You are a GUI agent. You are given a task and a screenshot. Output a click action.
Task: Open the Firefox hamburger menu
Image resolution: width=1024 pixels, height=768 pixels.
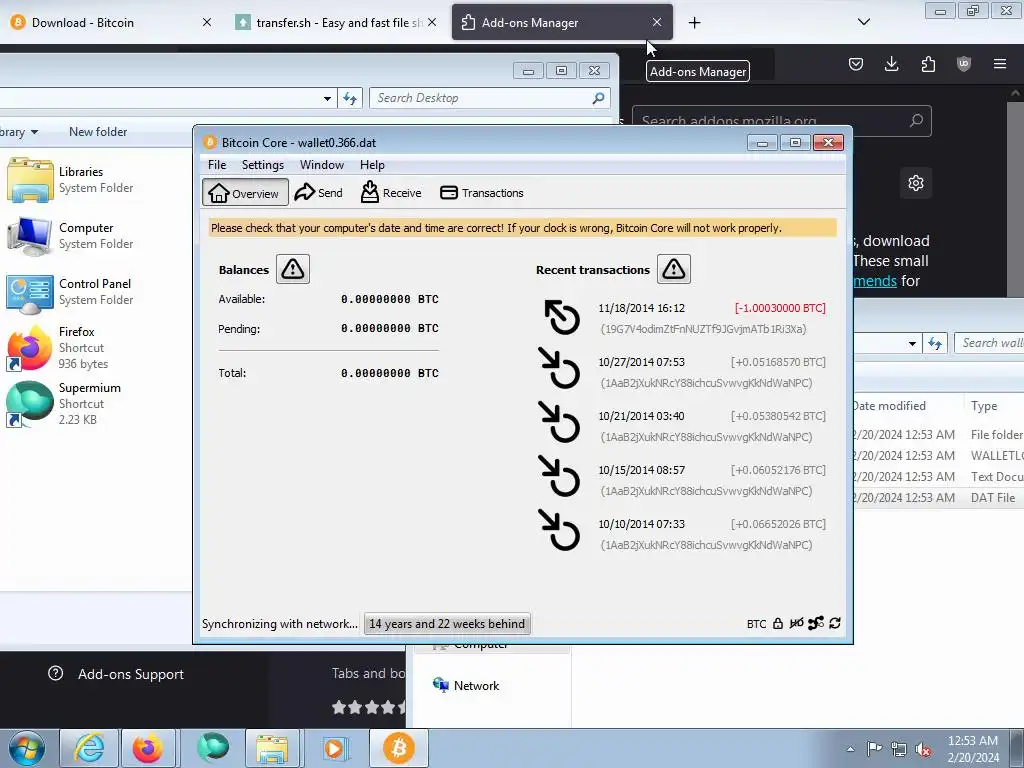point(1000,64)
